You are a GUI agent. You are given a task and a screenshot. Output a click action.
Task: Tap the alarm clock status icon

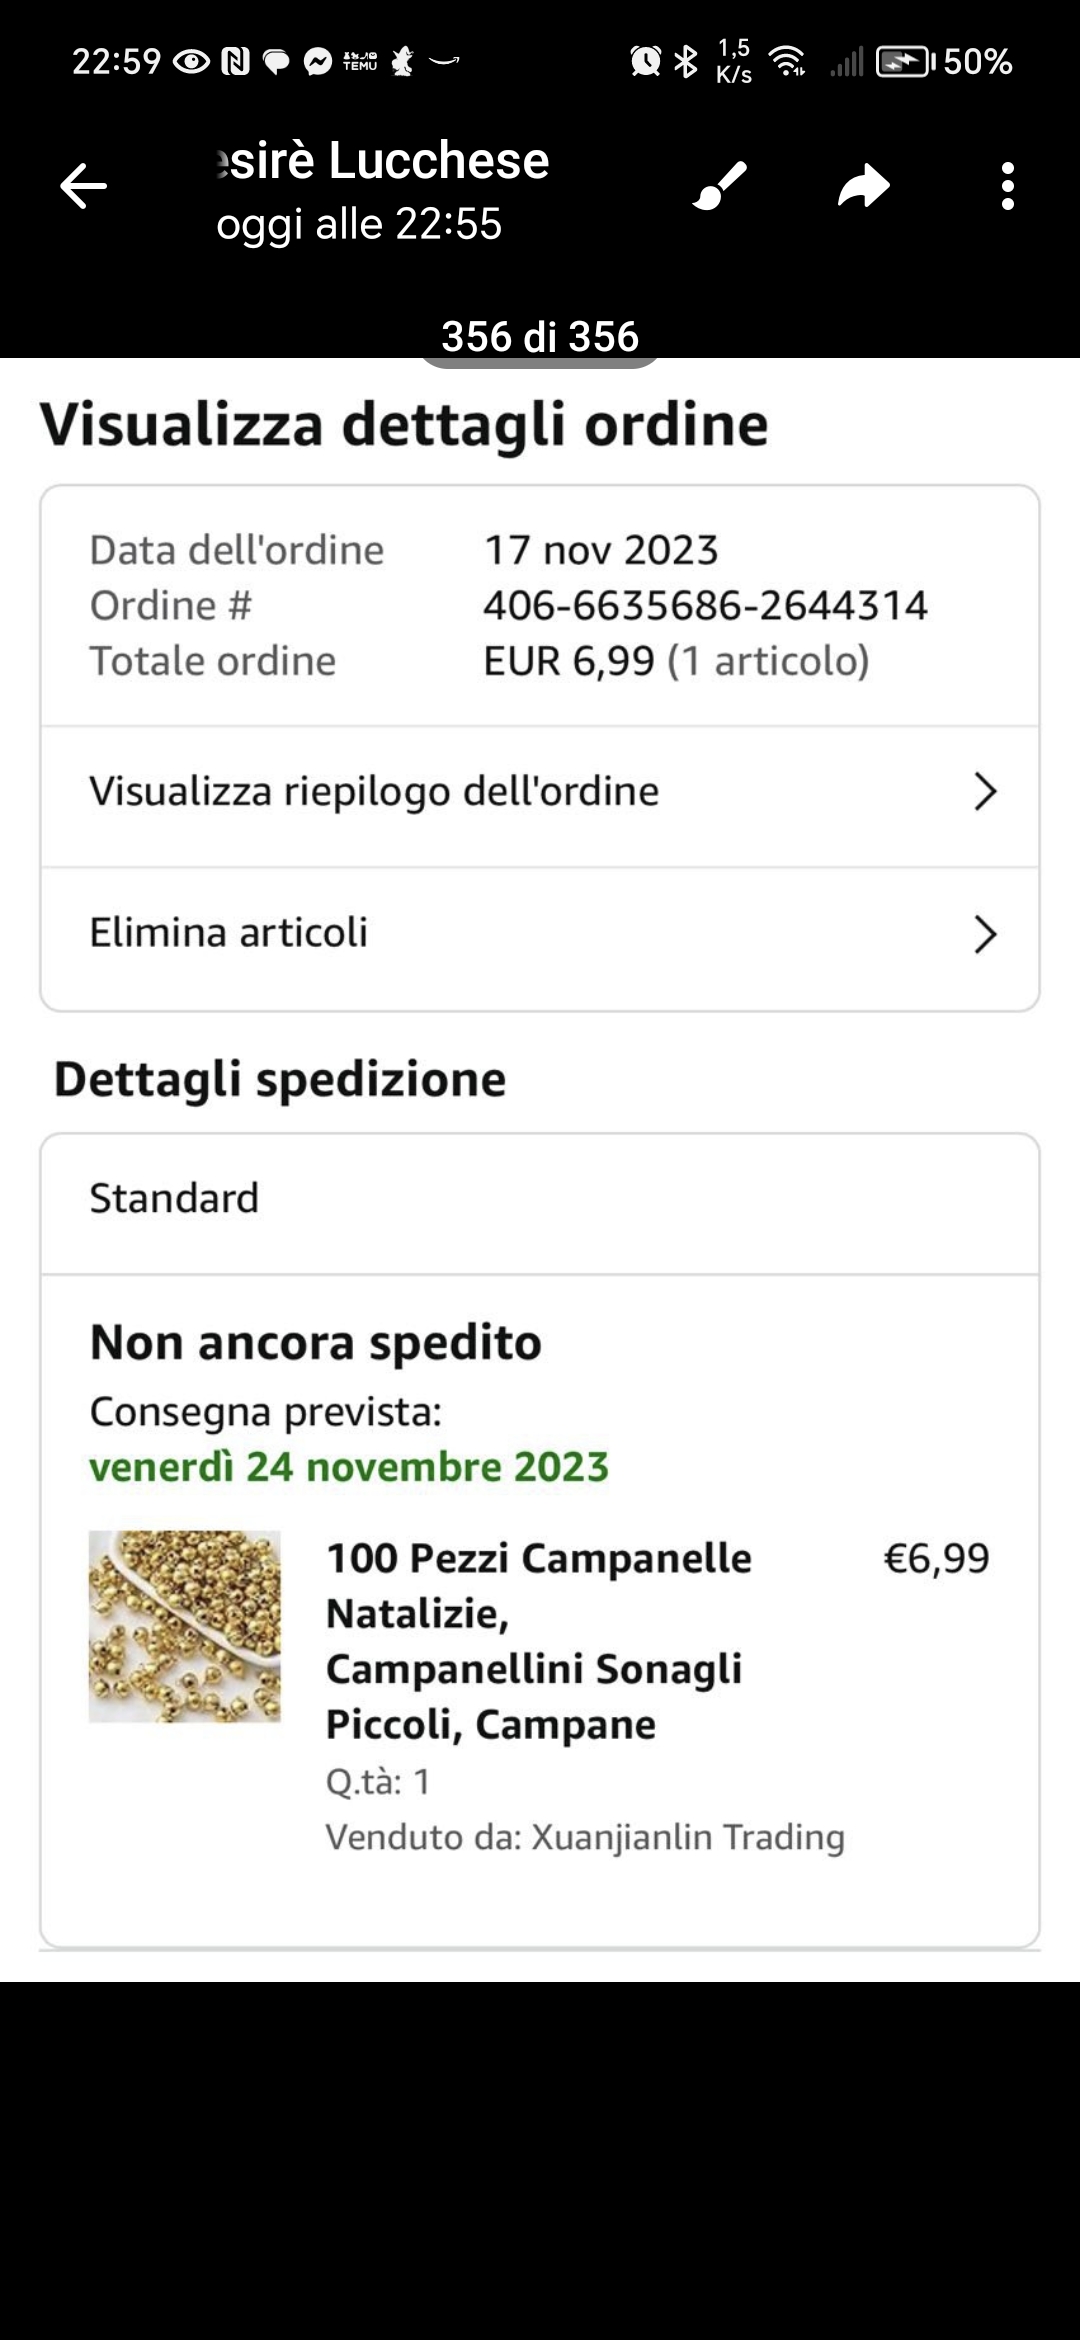click(645, 62)
